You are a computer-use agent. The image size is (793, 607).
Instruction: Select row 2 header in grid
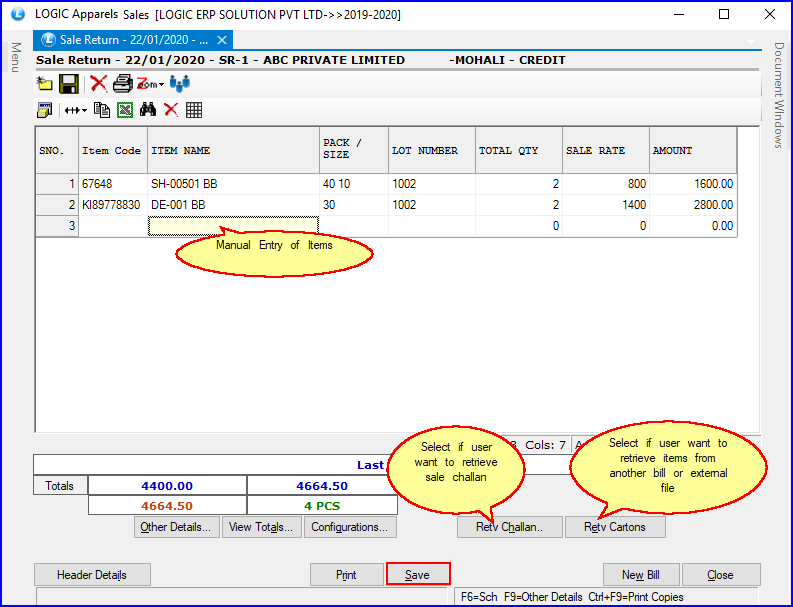(57, 205)
